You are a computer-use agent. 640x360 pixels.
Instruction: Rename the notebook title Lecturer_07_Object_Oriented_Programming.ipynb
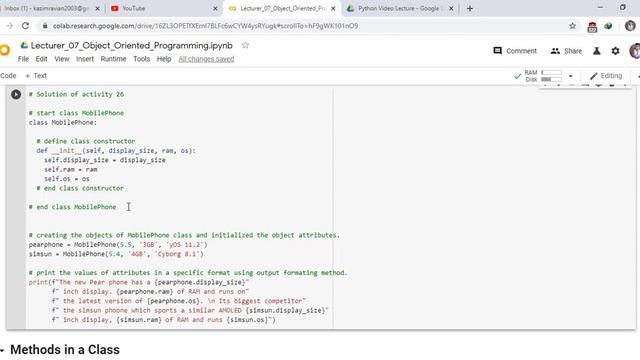click(x=131, y=45)
